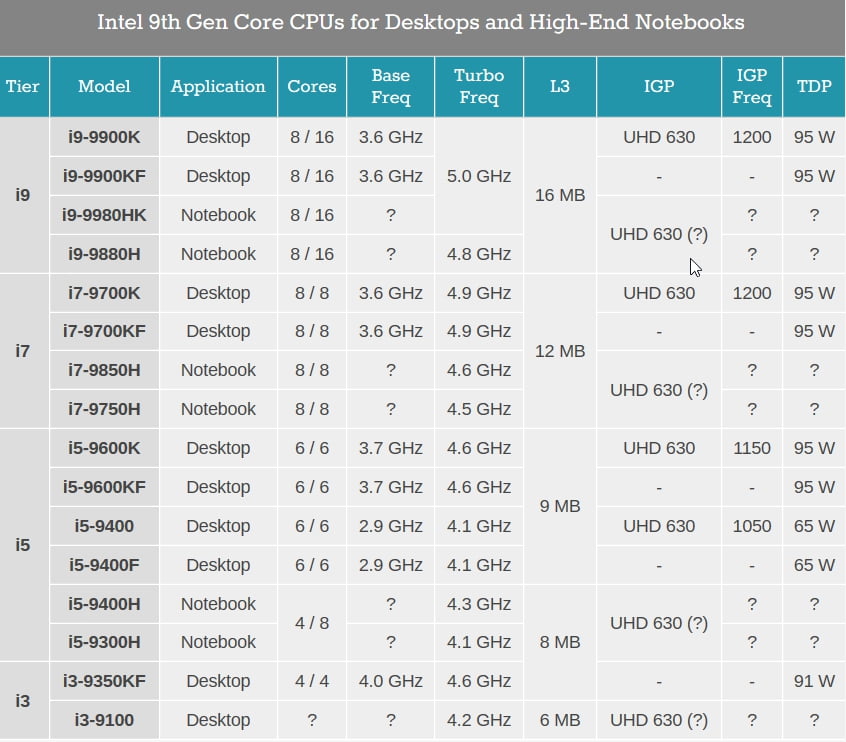Click the 91 W TDP cell for i3-9350KF

pyautogui.click(x=813, y=681)
